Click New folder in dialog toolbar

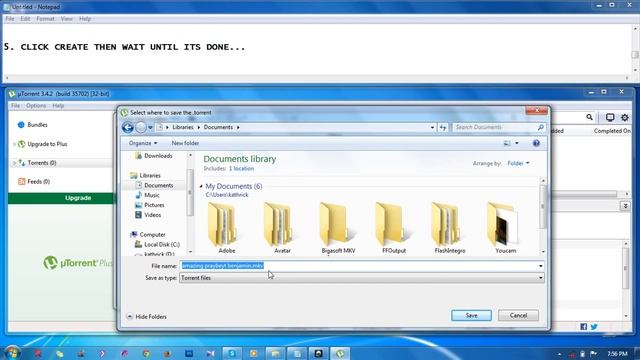pos(185,143)
